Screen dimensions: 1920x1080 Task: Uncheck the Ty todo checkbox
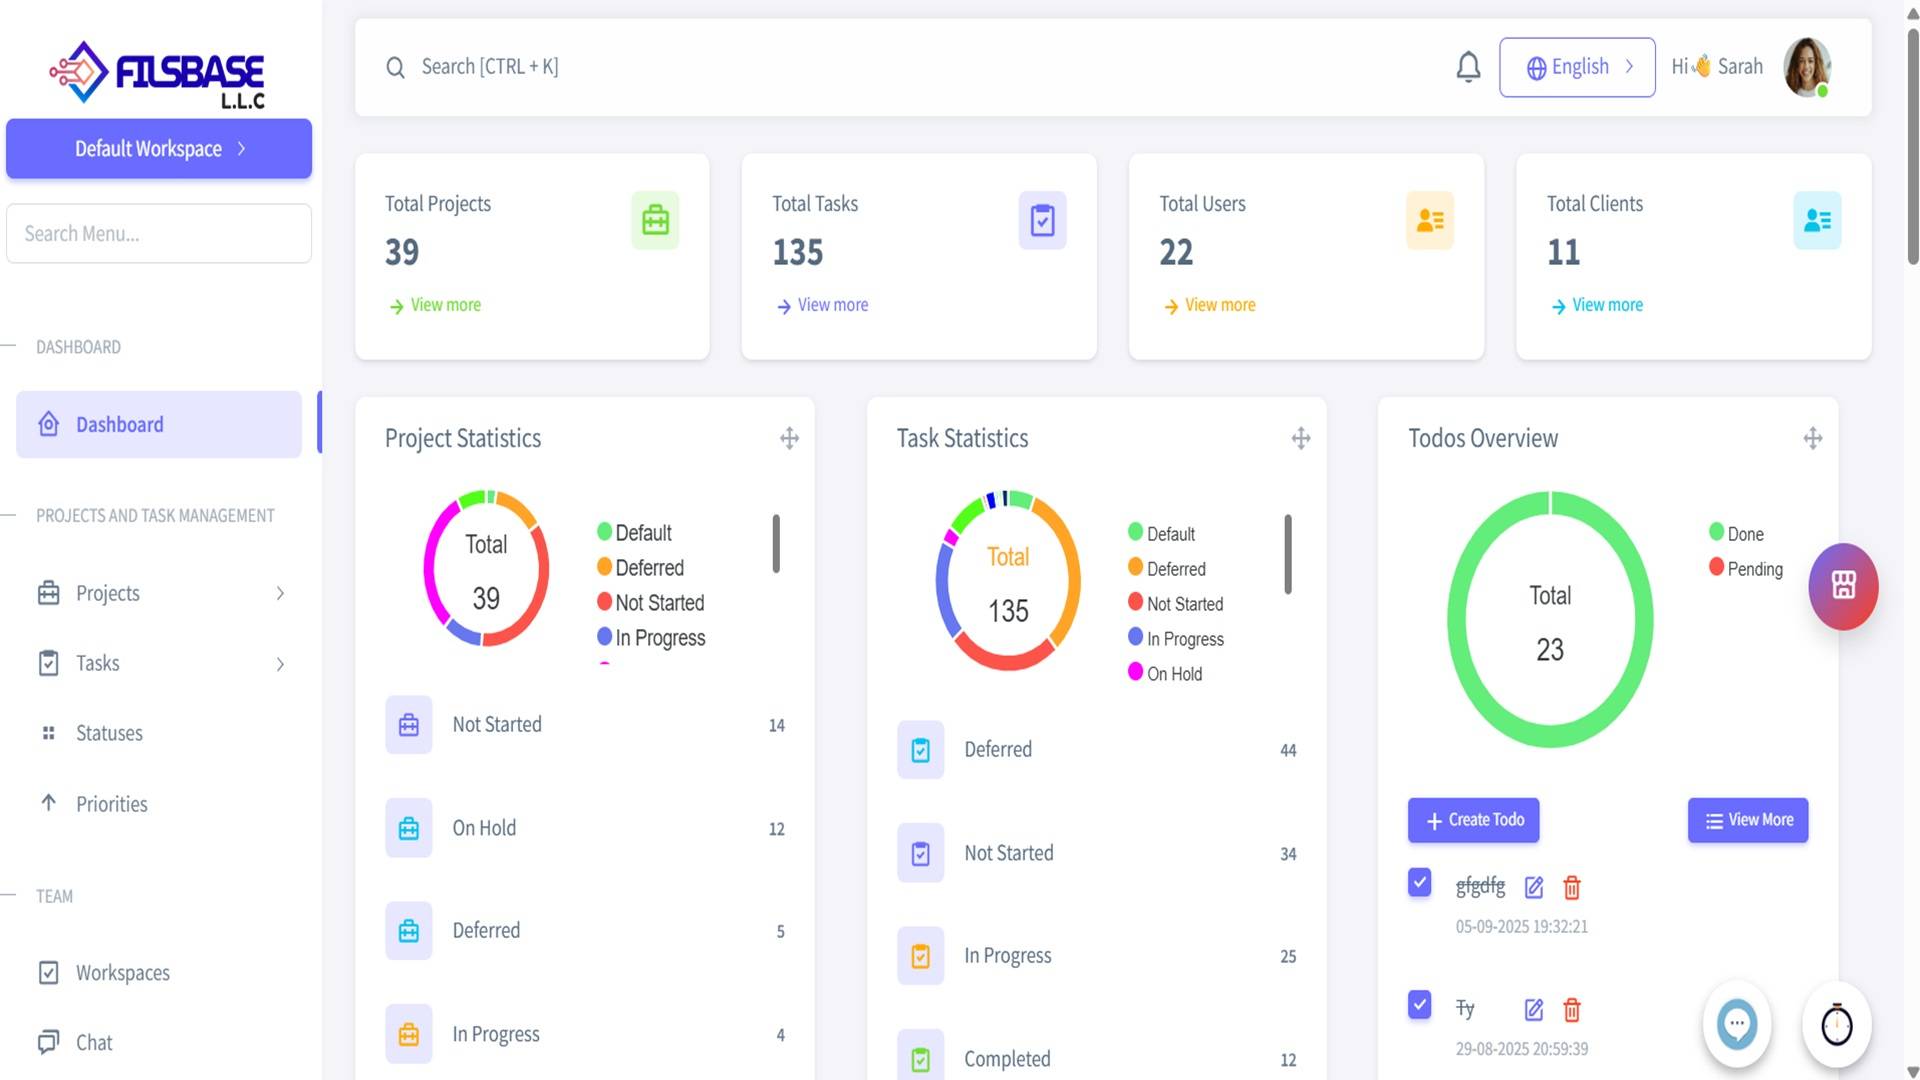point(1419,1004)
